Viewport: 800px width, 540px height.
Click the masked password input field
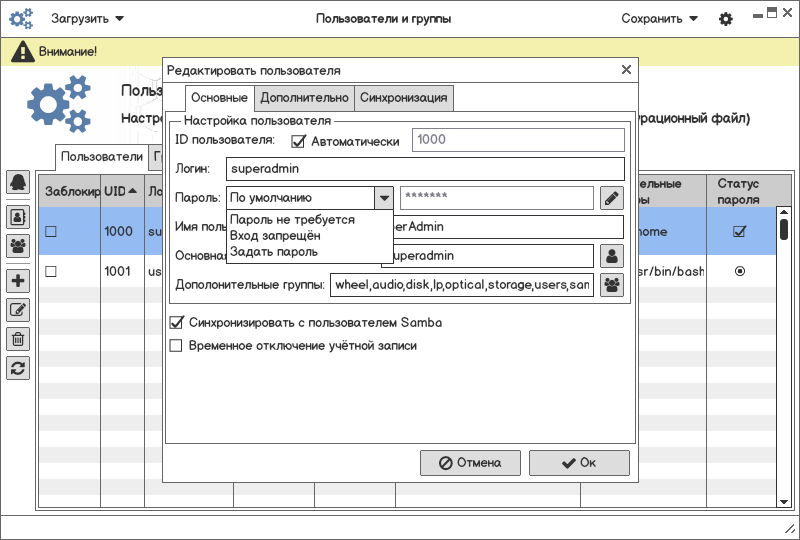(x=497, y=198)
